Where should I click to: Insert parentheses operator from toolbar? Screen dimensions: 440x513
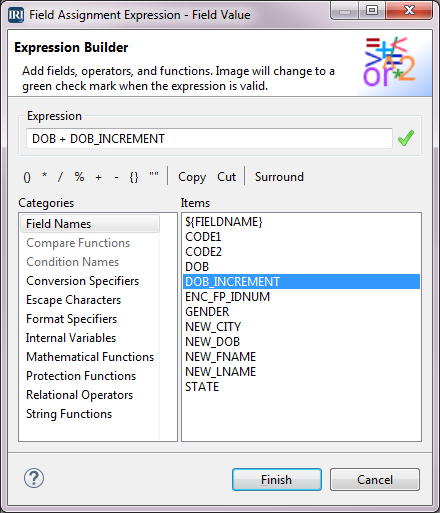coord(27,177)
